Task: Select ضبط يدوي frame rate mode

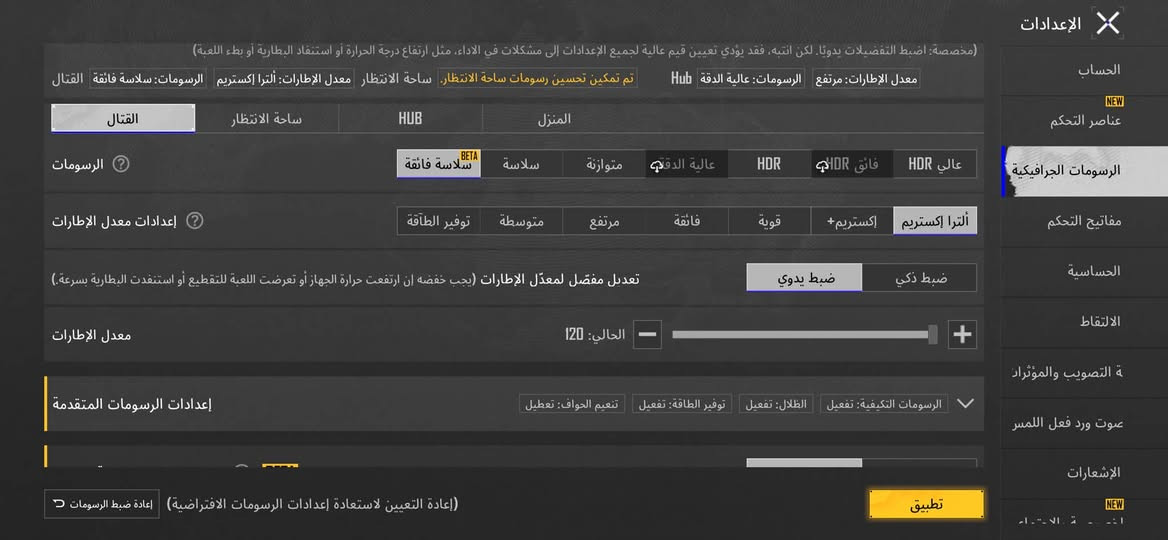Action: [804, 278]
